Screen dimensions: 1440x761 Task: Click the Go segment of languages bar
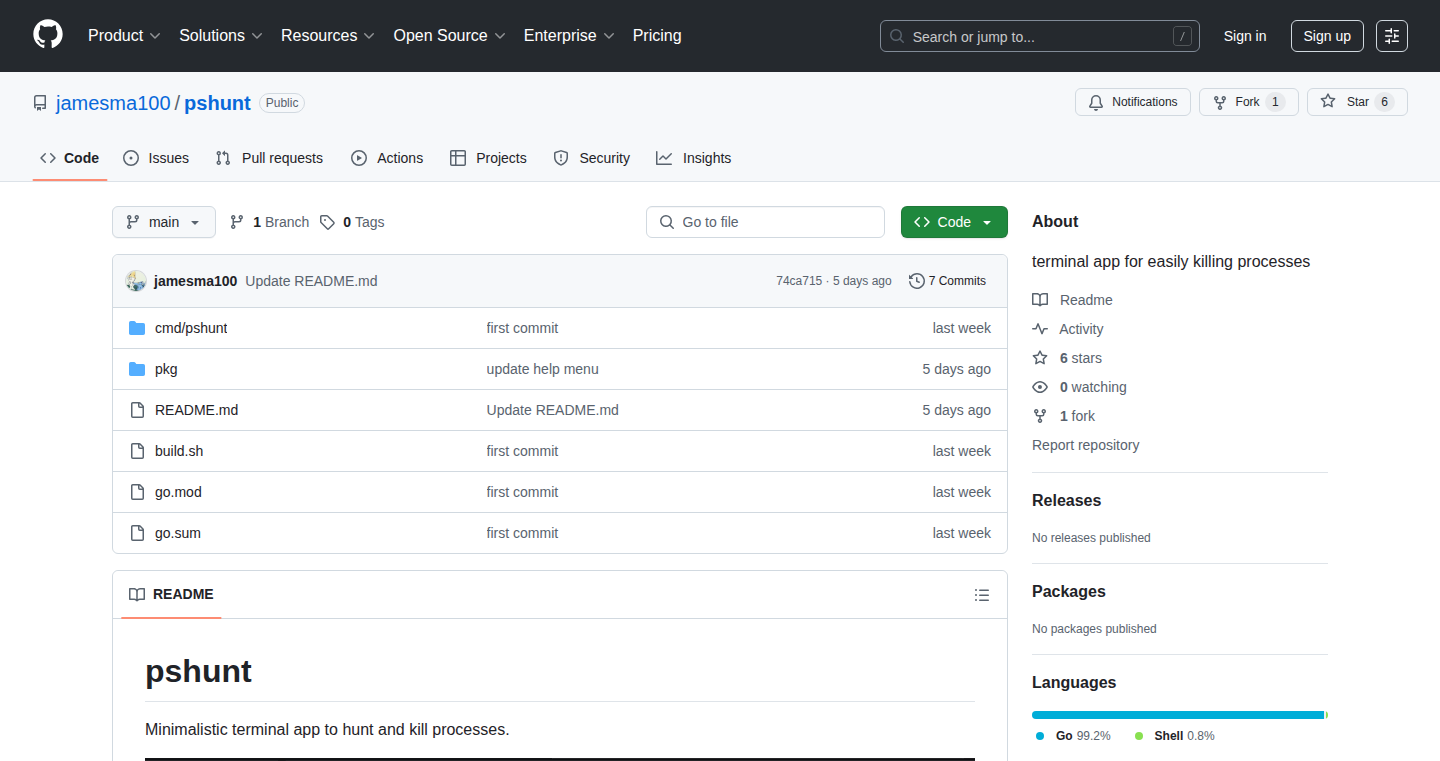(1178, 715)
